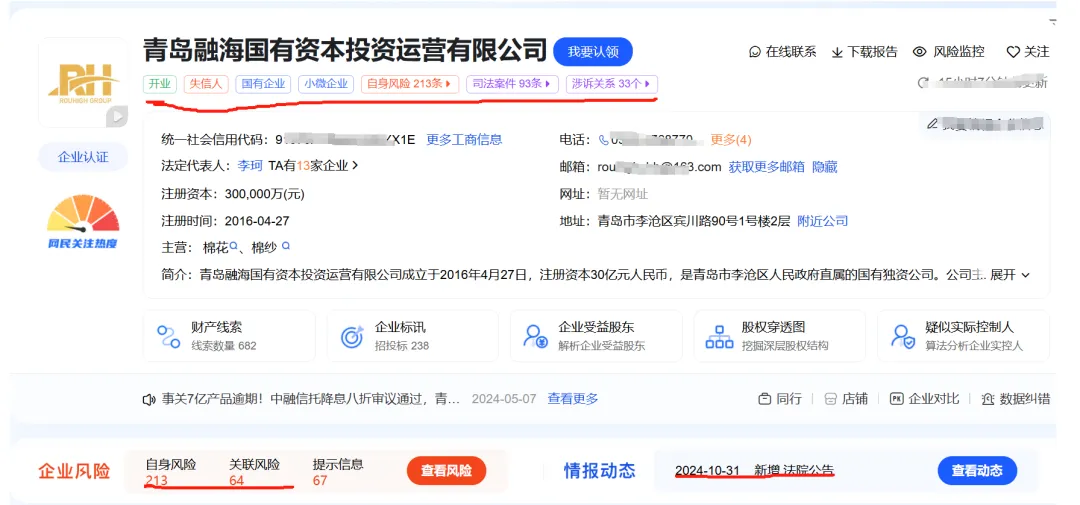1080x505 pixels.
Task: Click the 同行 icon
Action: coord(764,399)
